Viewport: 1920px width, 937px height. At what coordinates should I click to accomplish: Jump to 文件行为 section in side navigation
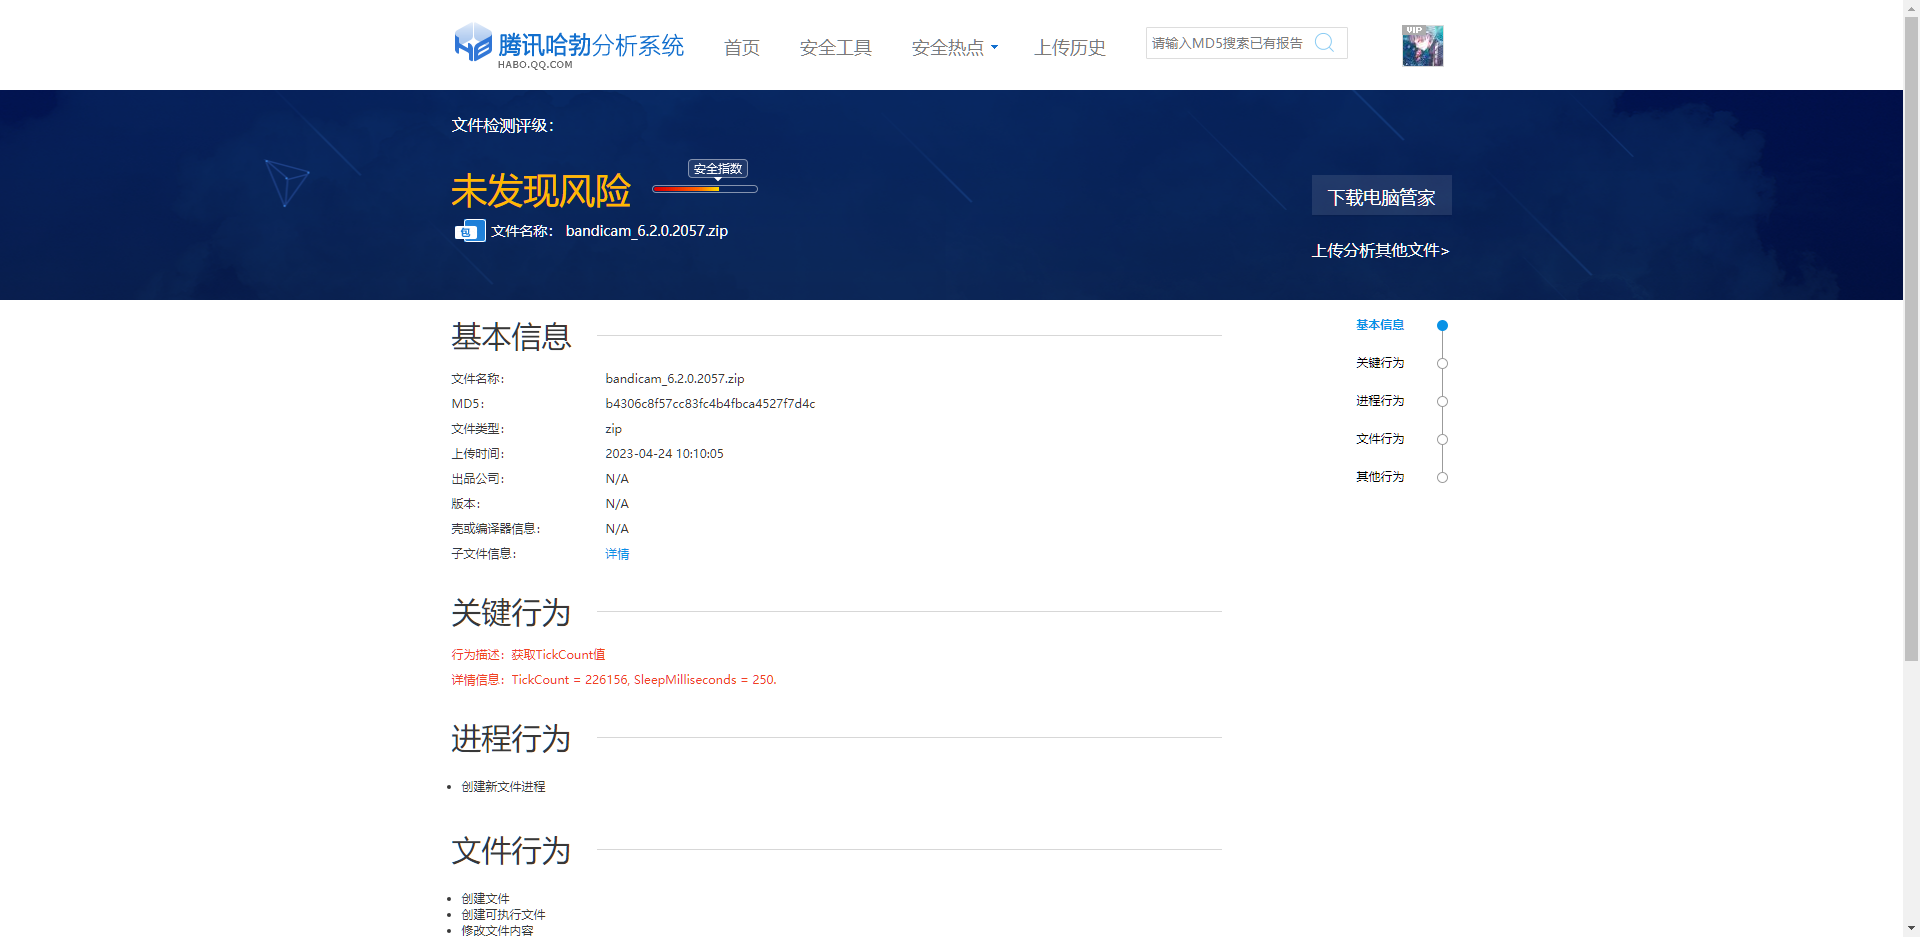coord(1380,439)
